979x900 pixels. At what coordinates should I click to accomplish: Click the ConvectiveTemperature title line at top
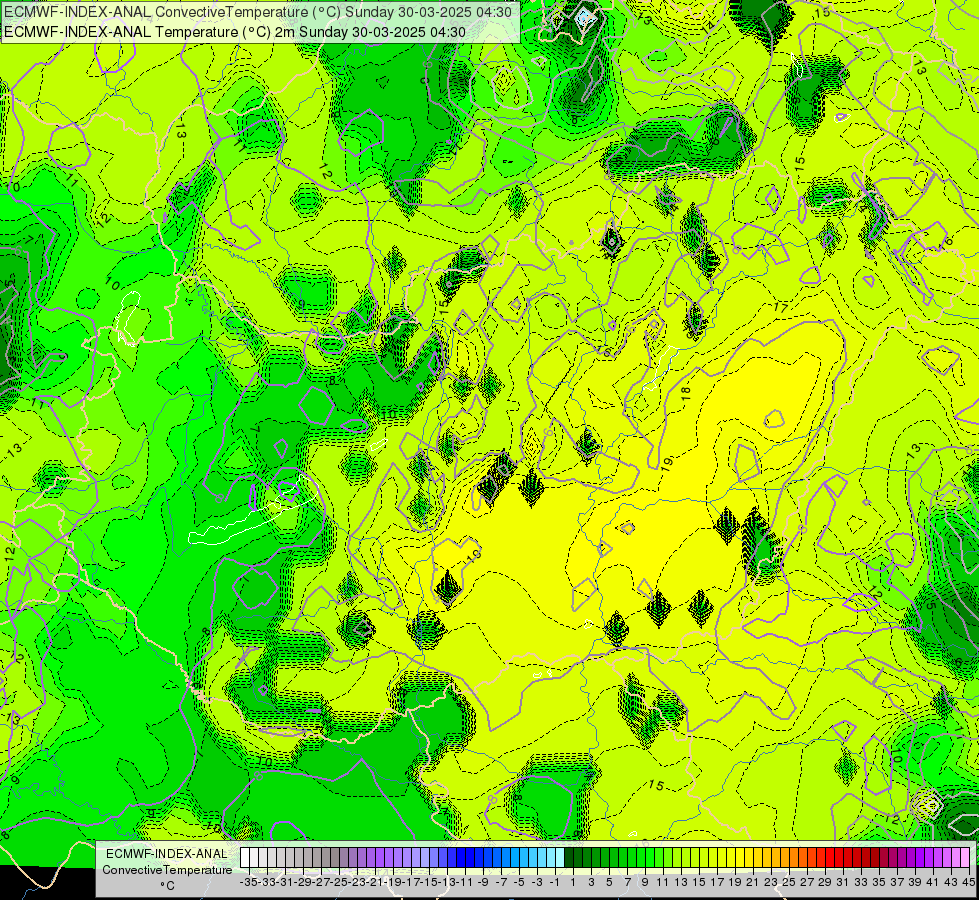(258, 12)
